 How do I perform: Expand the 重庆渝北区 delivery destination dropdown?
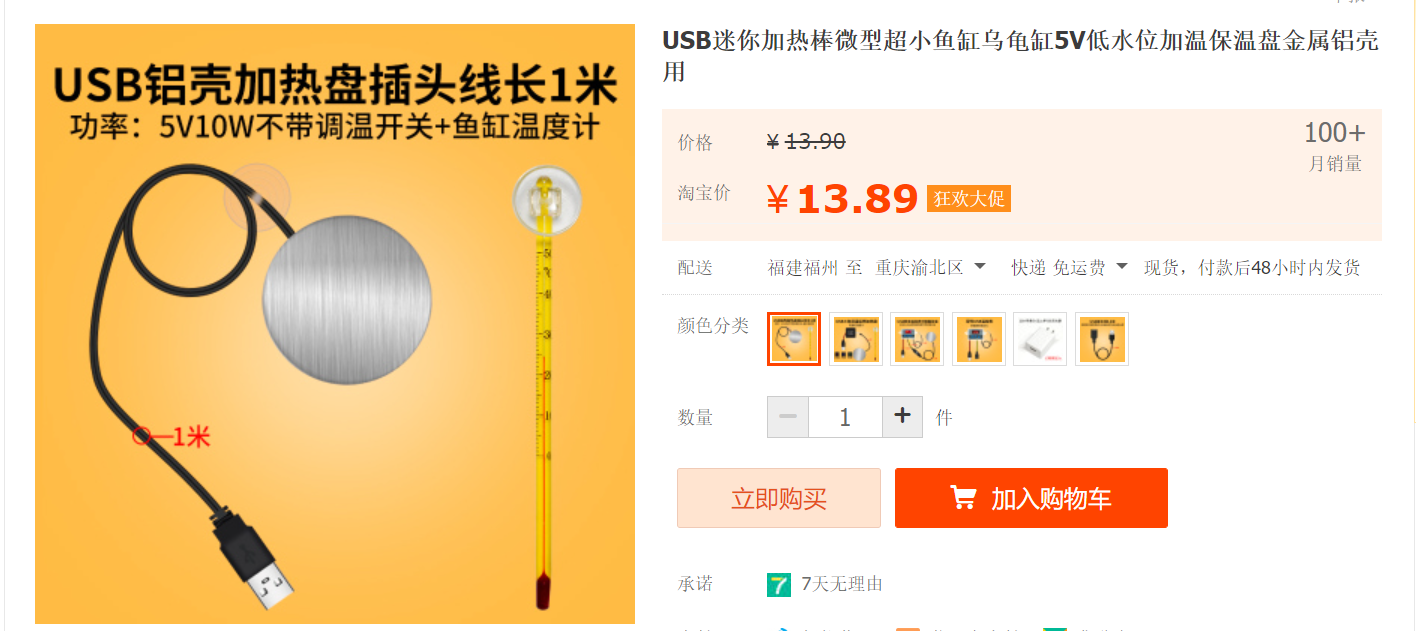point(931,267)
